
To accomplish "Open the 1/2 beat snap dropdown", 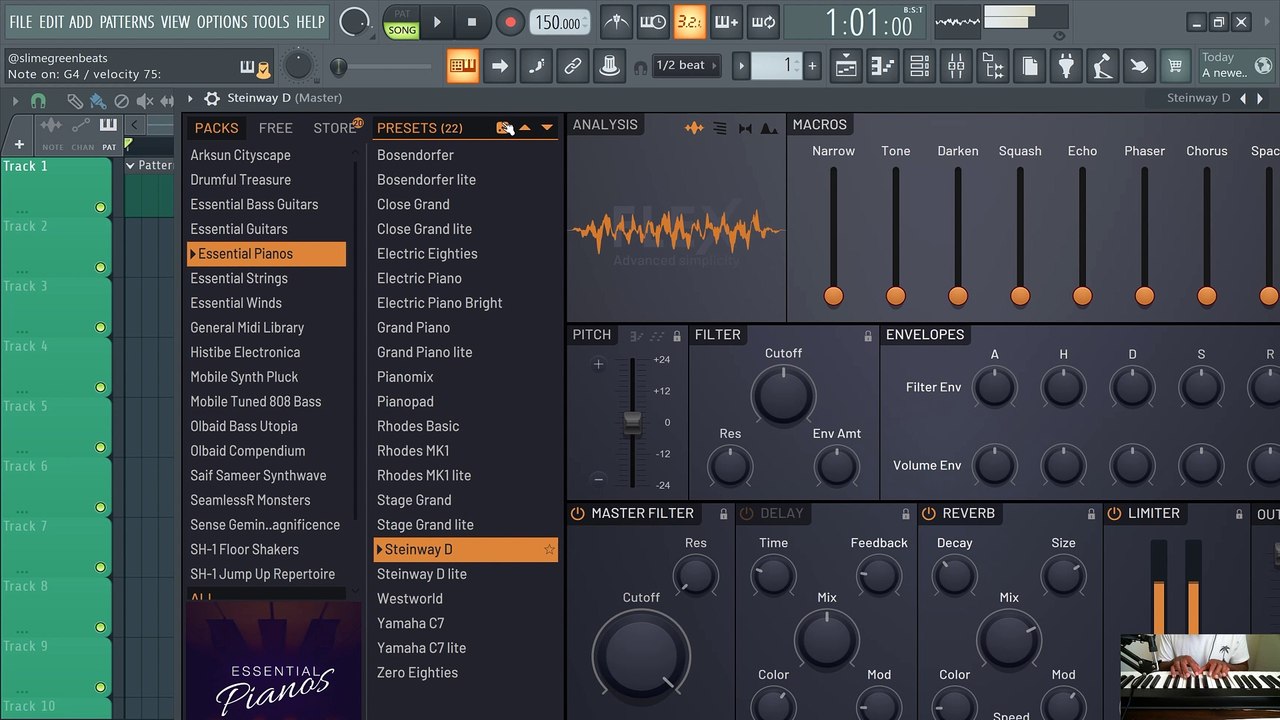I will [x=686, y=66].
